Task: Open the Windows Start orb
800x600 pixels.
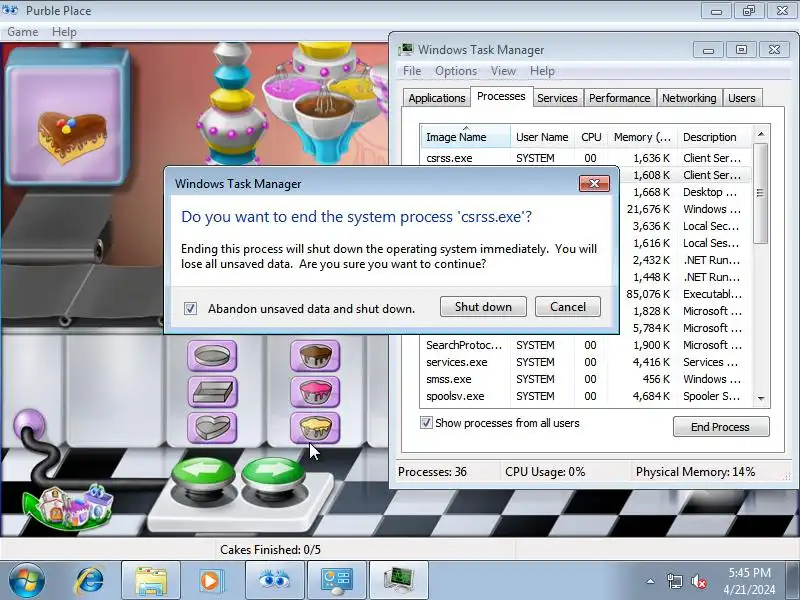Action: (27, 580)
